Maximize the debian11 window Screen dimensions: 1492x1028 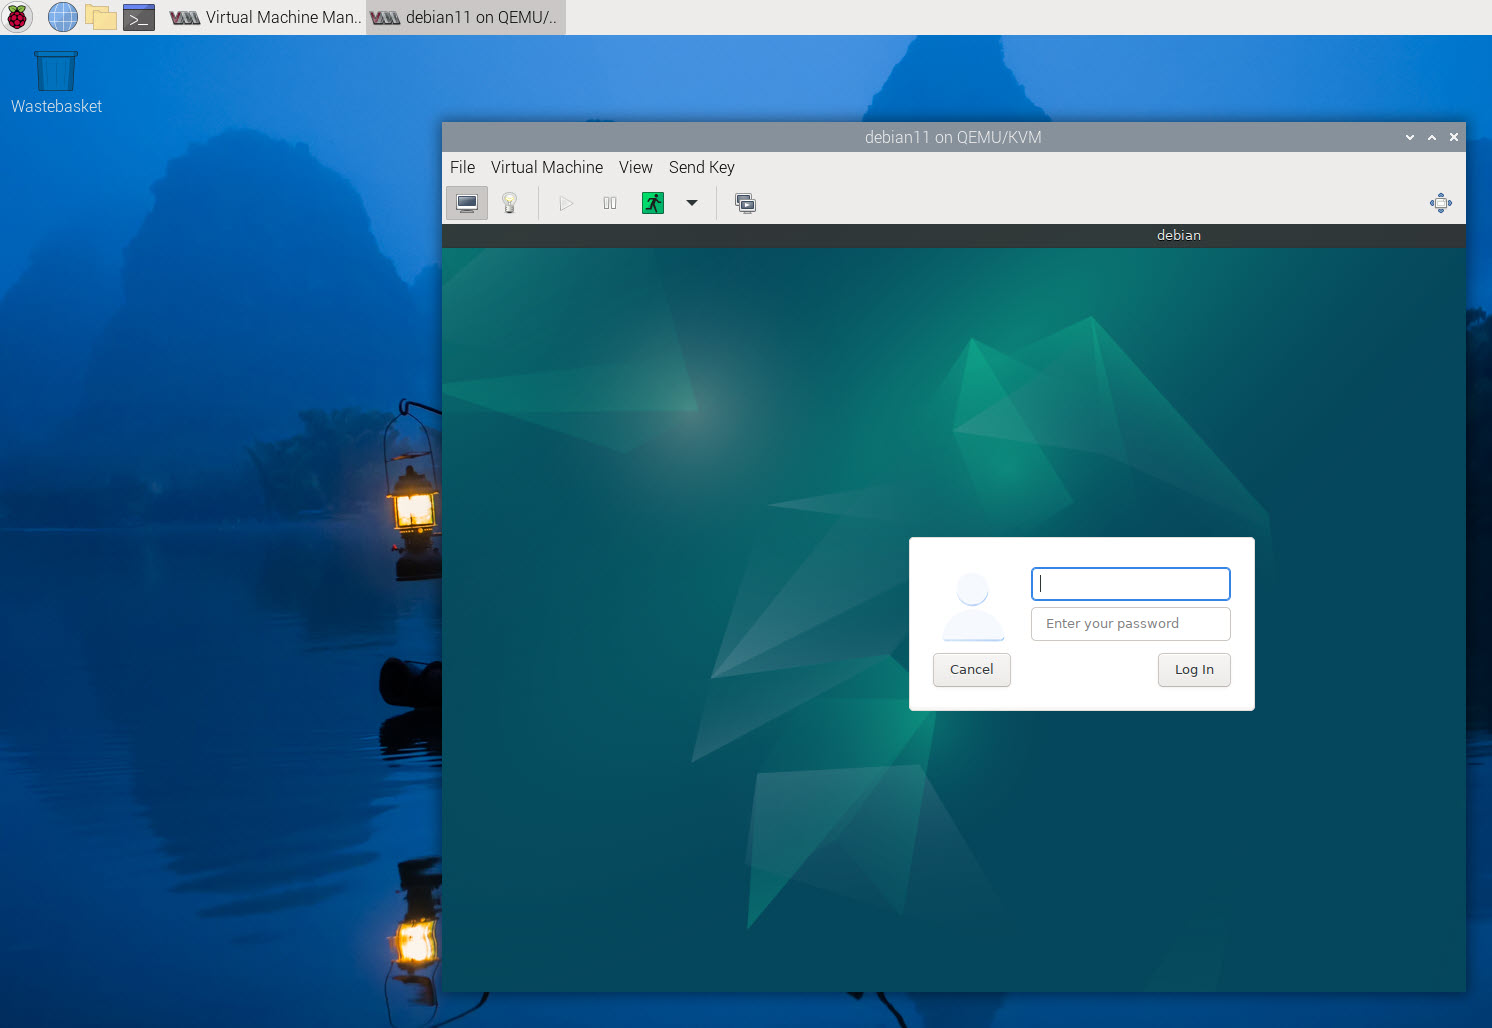click(1432, 137)
